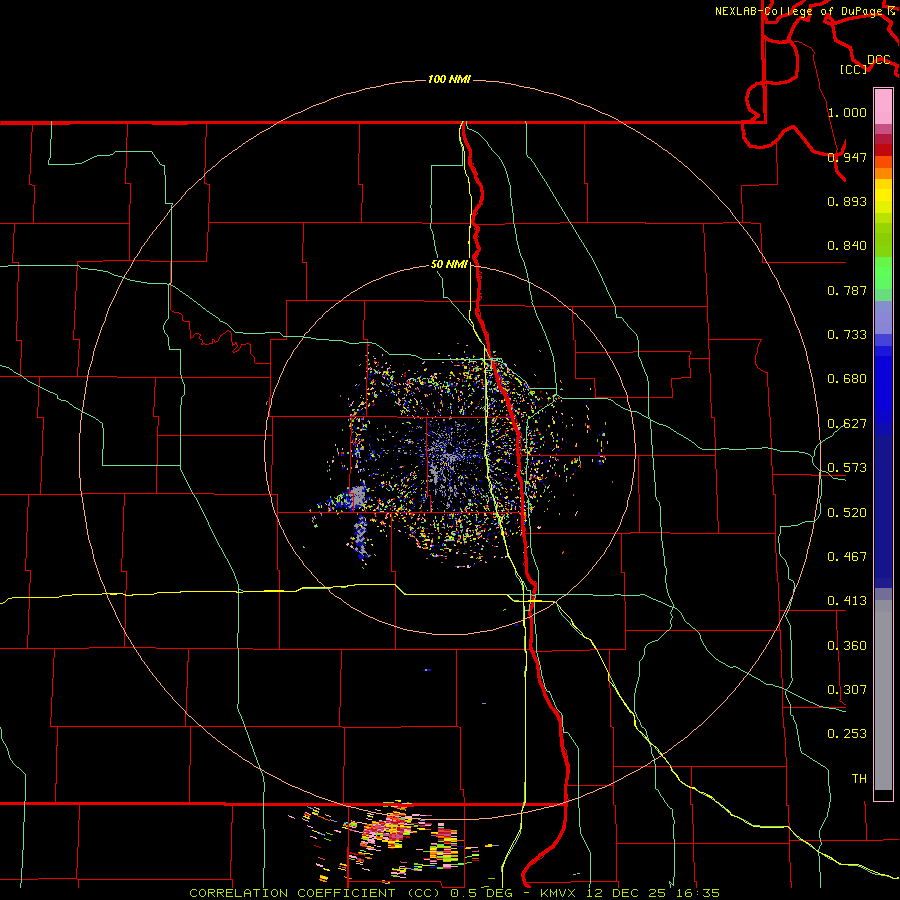This screenshot has width=900, height=900.
Task: Select the 0.947 color scale value
Action: pyautogui.click(x=847, y=157)
